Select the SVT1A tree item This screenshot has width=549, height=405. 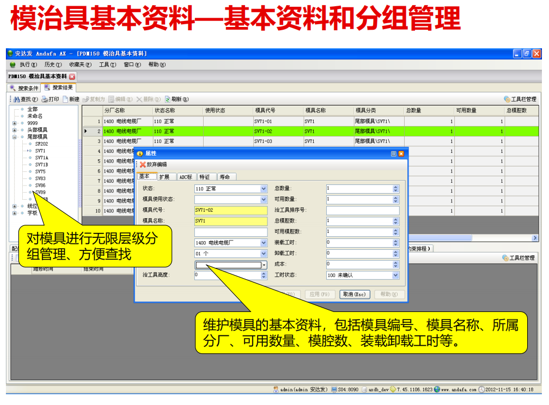click(x=42, y=158)
